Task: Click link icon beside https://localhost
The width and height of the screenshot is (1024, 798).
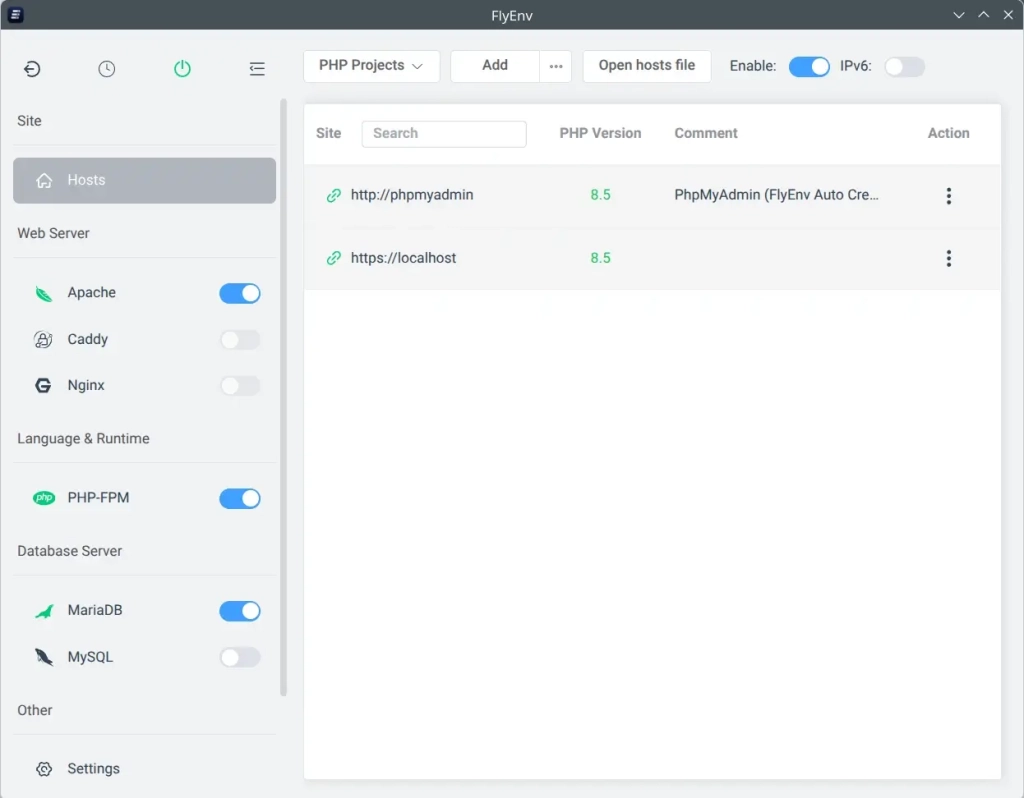Action: 334,259
